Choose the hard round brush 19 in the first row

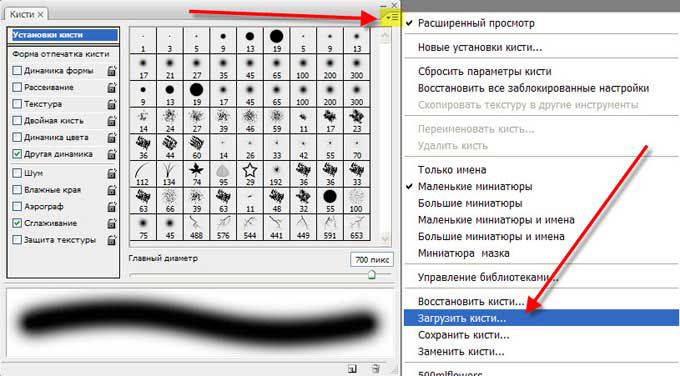(276, 40)
